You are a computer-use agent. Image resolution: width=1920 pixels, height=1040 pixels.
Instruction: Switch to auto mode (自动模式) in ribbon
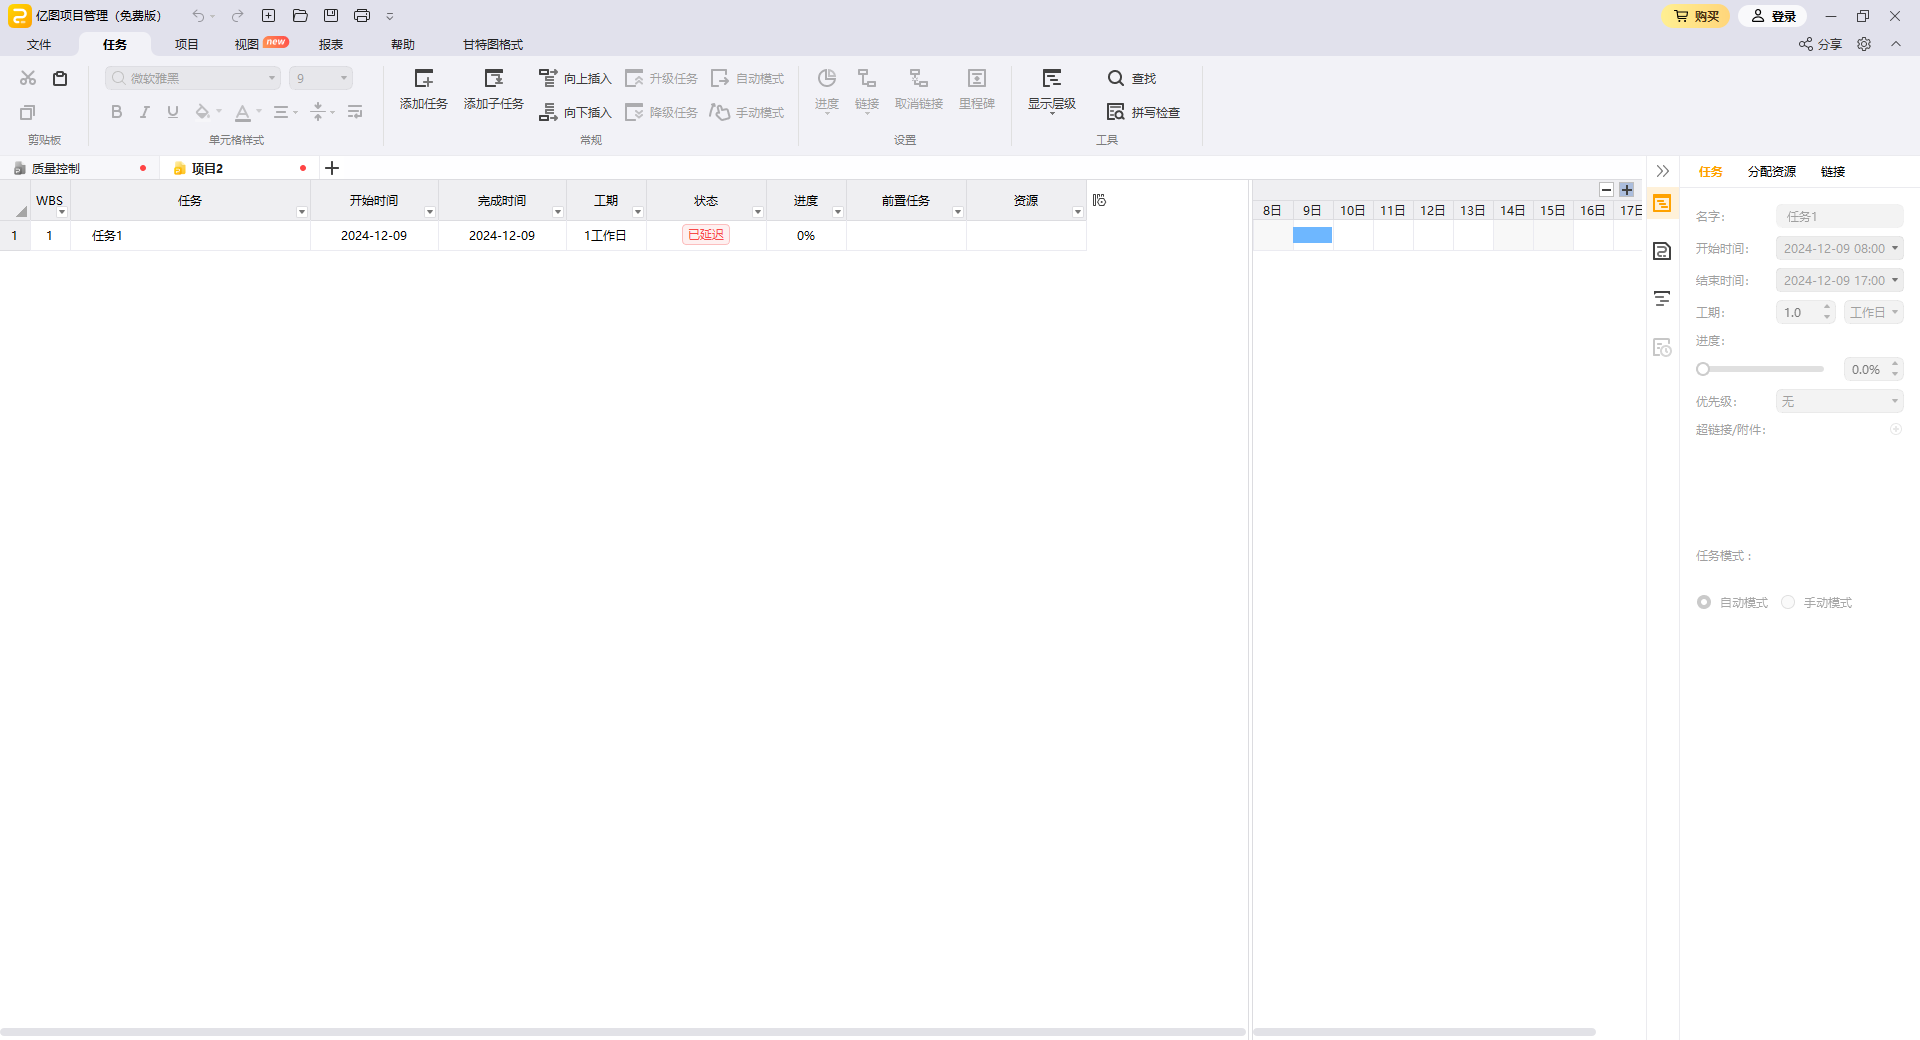pos(747,78)
